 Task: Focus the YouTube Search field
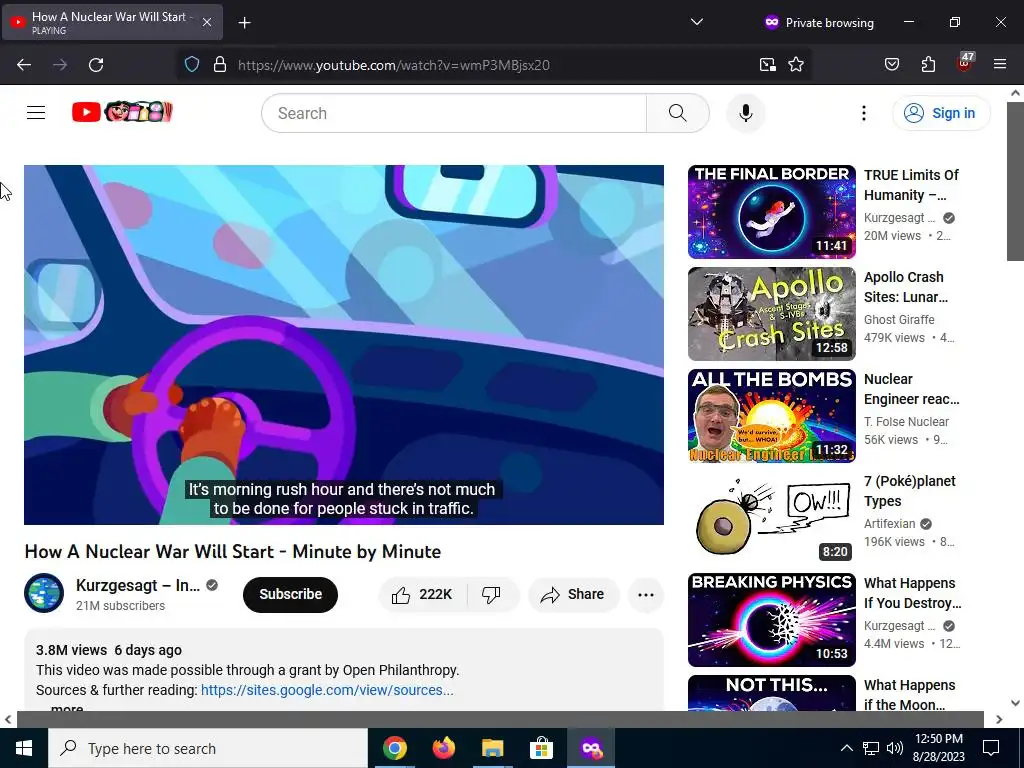pyautogui.click(x=454, y=113)
